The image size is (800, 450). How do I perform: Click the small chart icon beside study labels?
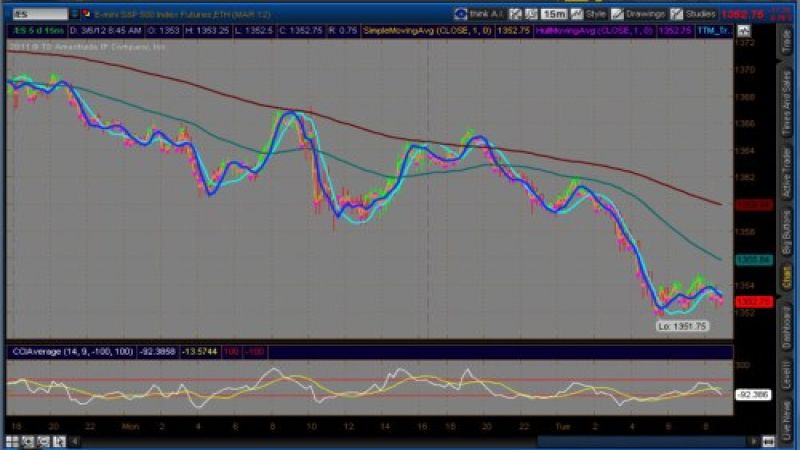pyautogui.click(x=744, y=31)
